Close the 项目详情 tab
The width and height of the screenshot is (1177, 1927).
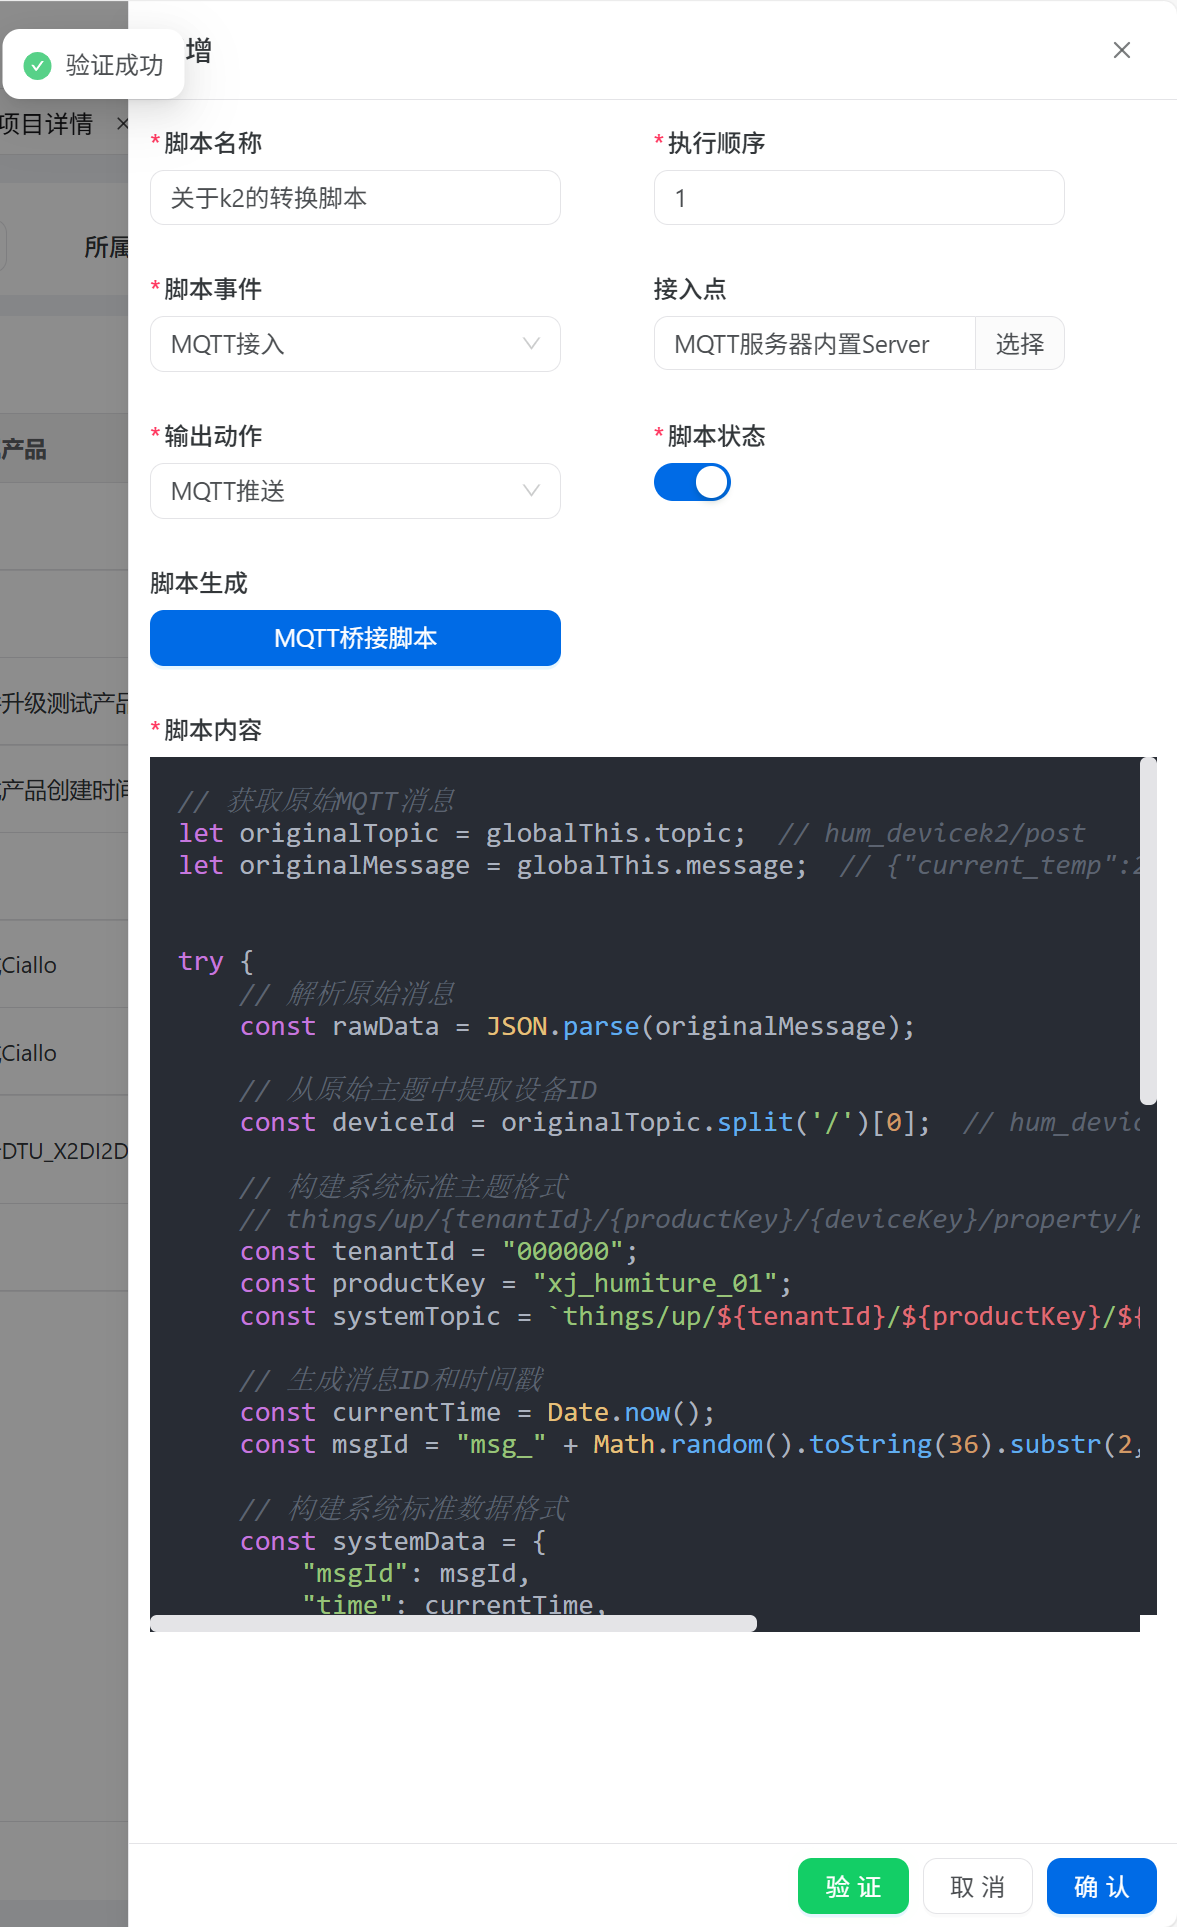(122, 124)
